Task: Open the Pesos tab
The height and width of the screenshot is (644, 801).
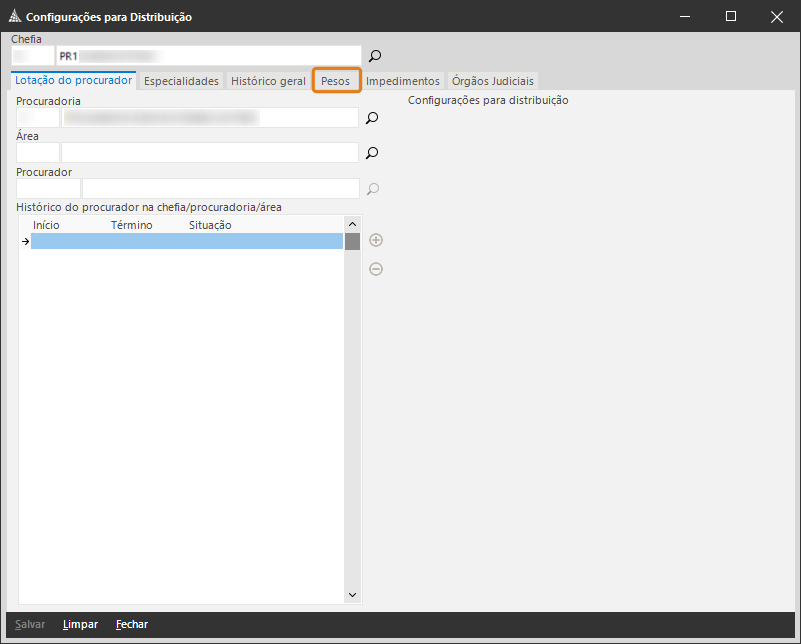Action: 335,81
